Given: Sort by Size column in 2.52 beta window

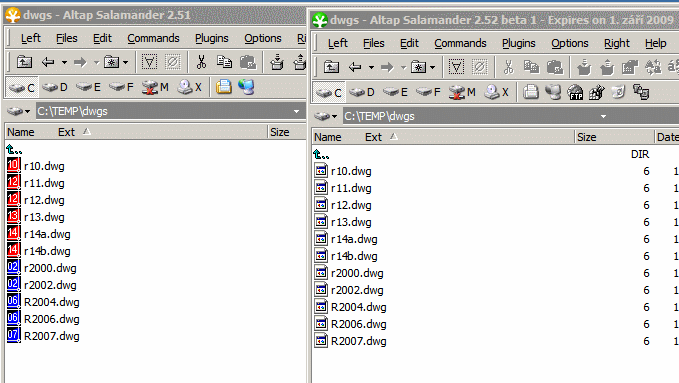Looking at the screenshot, I should [587, 137].
